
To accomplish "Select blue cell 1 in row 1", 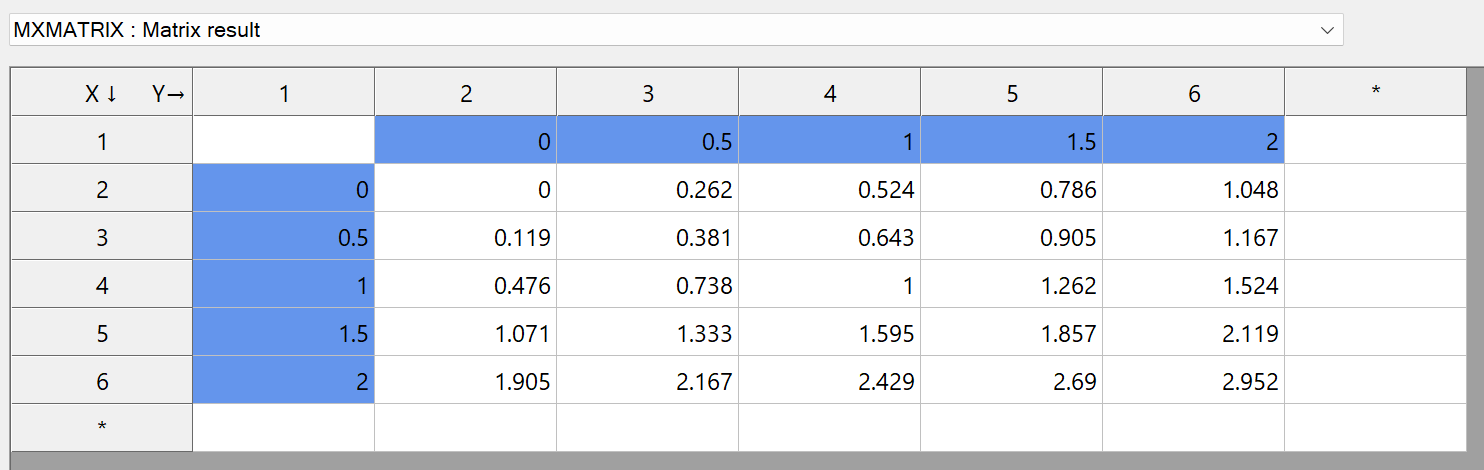I will pyautogui.click(x=830, y=141).
